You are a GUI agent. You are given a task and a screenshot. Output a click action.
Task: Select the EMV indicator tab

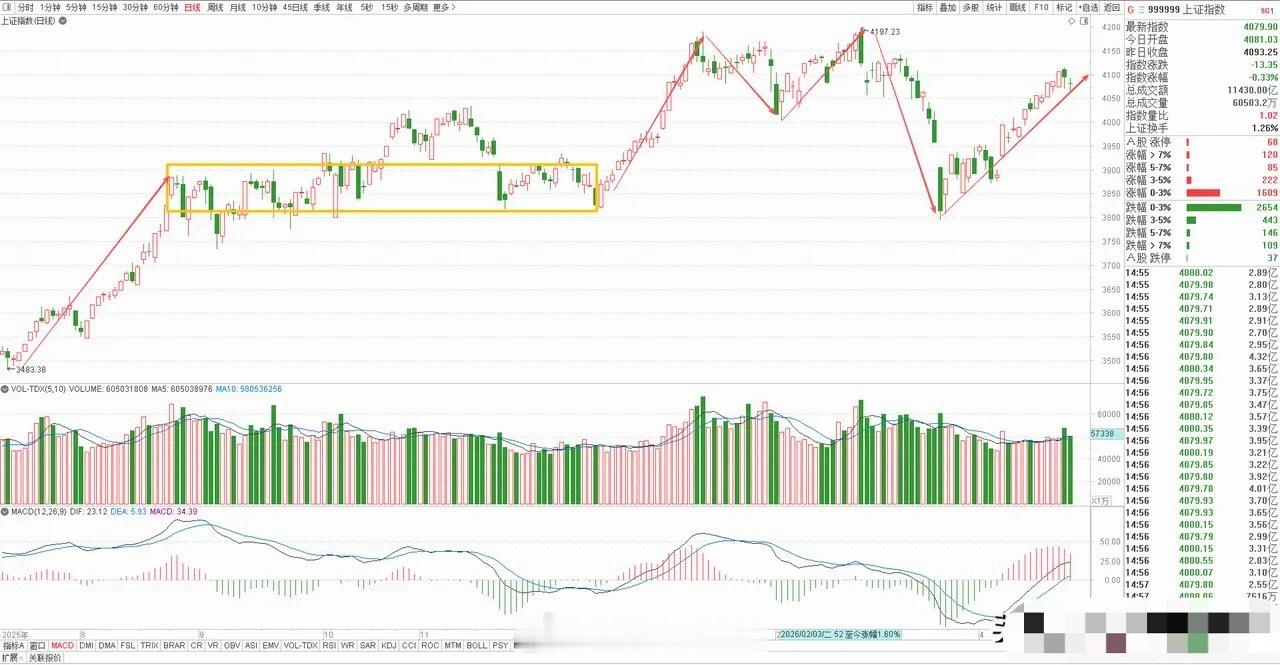pyautogui.click(x=270, y=646)
